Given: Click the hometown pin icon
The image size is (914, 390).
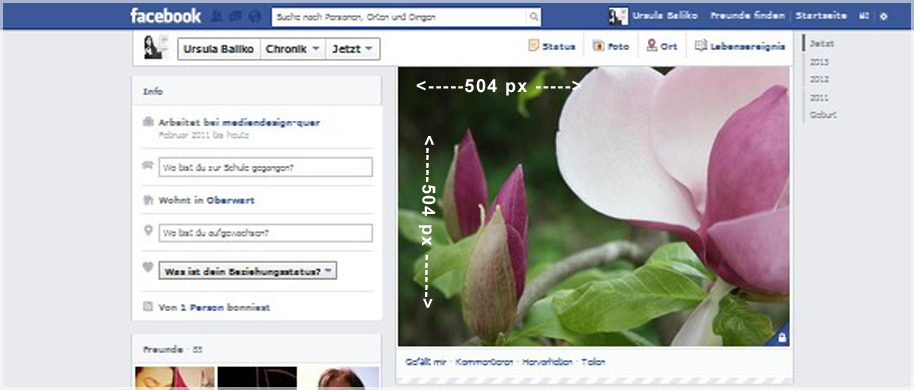Looking at the screenshot, I should [x=148, y=231].
